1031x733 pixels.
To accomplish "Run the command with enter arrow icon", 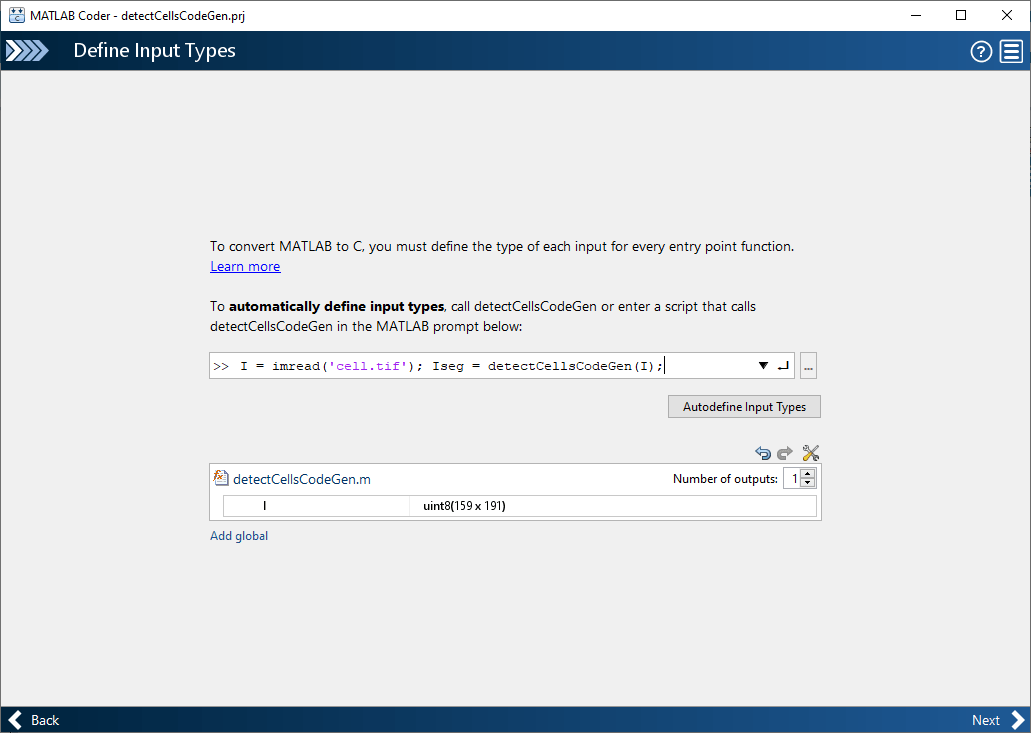I will [783, 366].
